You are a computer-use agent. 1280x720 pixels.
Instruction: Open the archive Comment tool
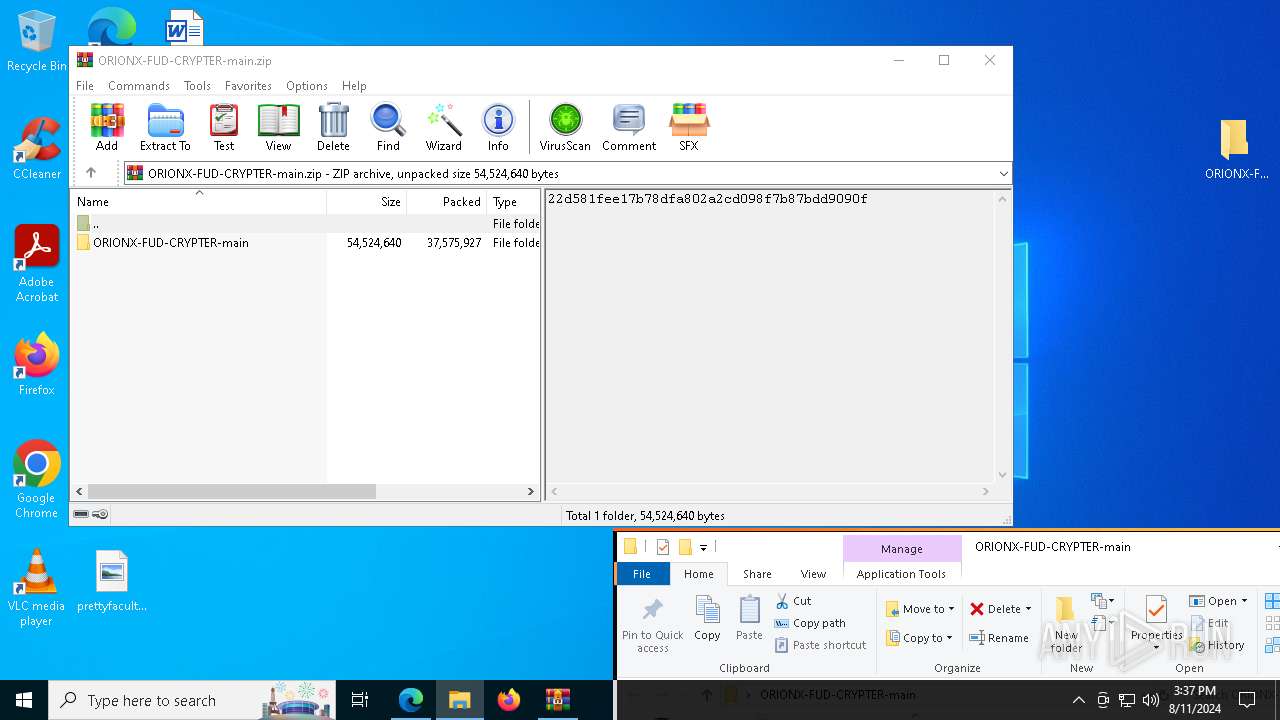[x=629, y=127]
